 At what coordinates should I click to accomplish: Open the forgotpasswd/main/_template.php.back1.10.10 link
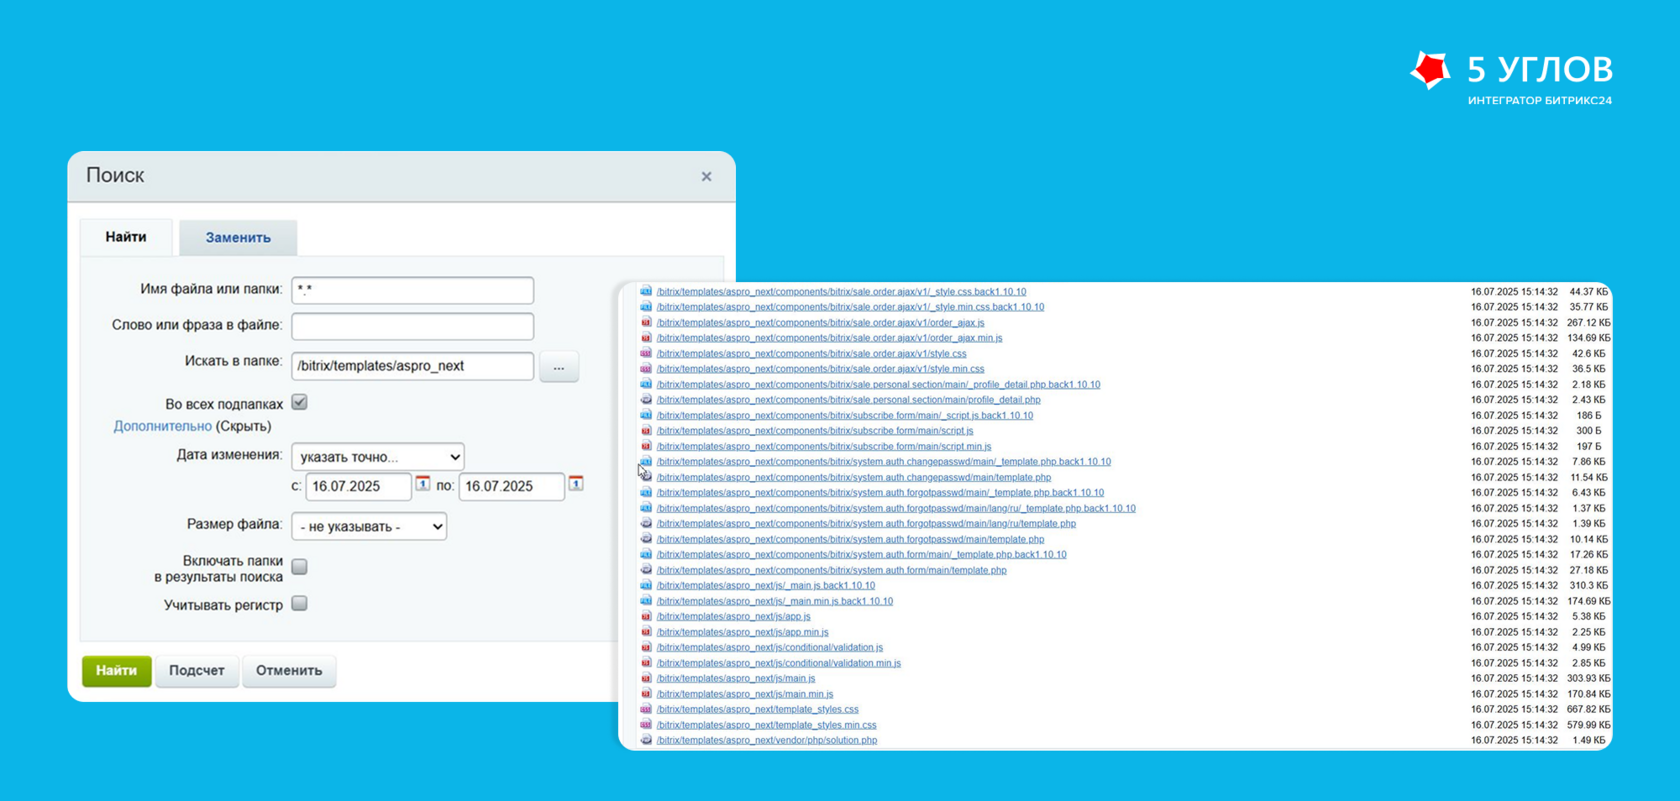[880, 493]
